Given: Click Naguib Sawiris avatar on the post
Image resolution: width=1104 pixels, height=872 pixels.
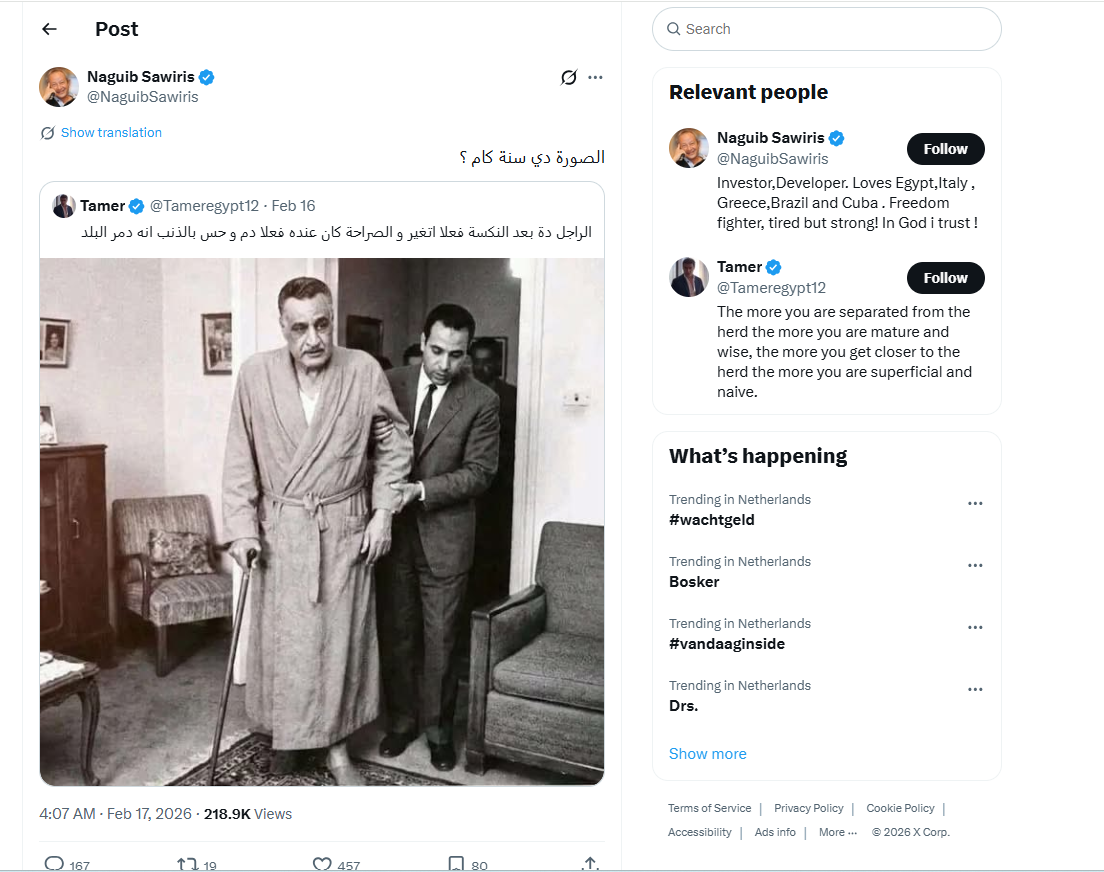Looking at the screenshot, I should [x=59, y=87].
